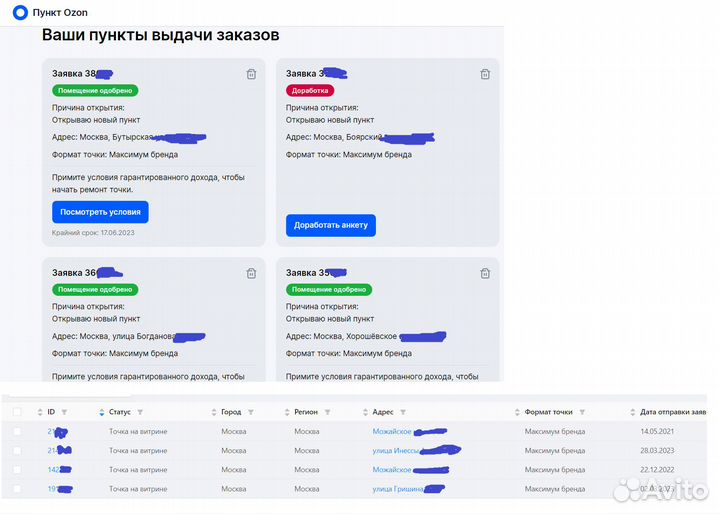Delete the Боярский application with trash icon
This screenshot has width=720, height=515.
pyautogui.click(x=485, y=74)
